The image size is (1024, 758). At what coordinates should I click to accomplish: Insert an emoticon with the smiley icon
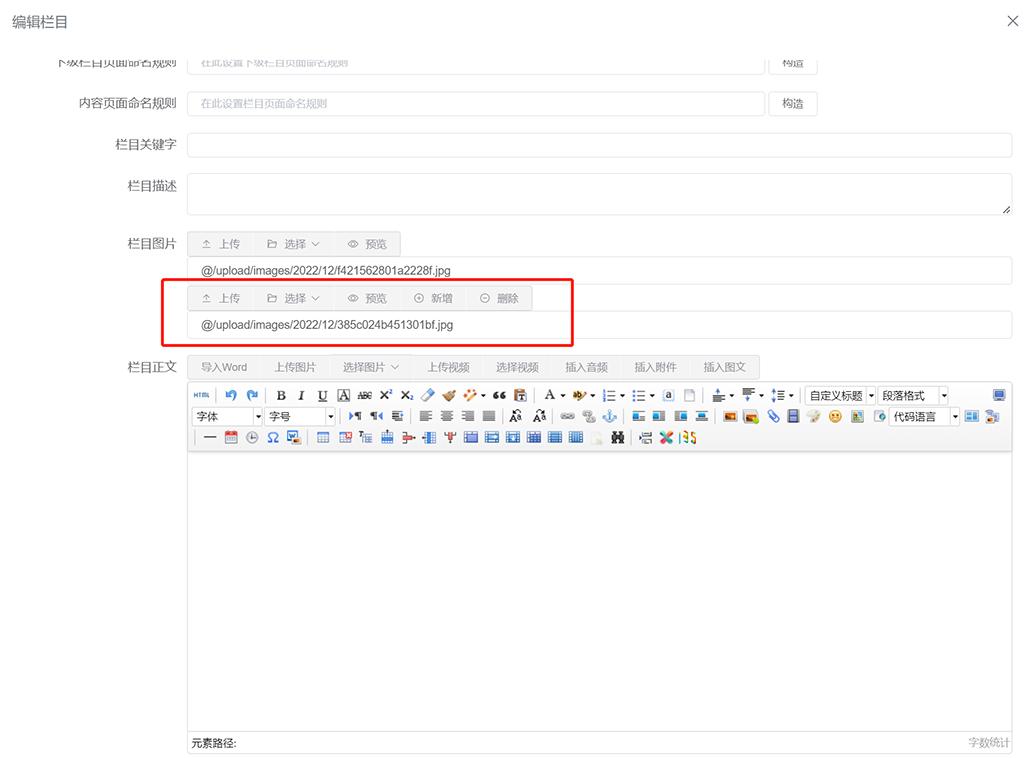pos(835,416)
